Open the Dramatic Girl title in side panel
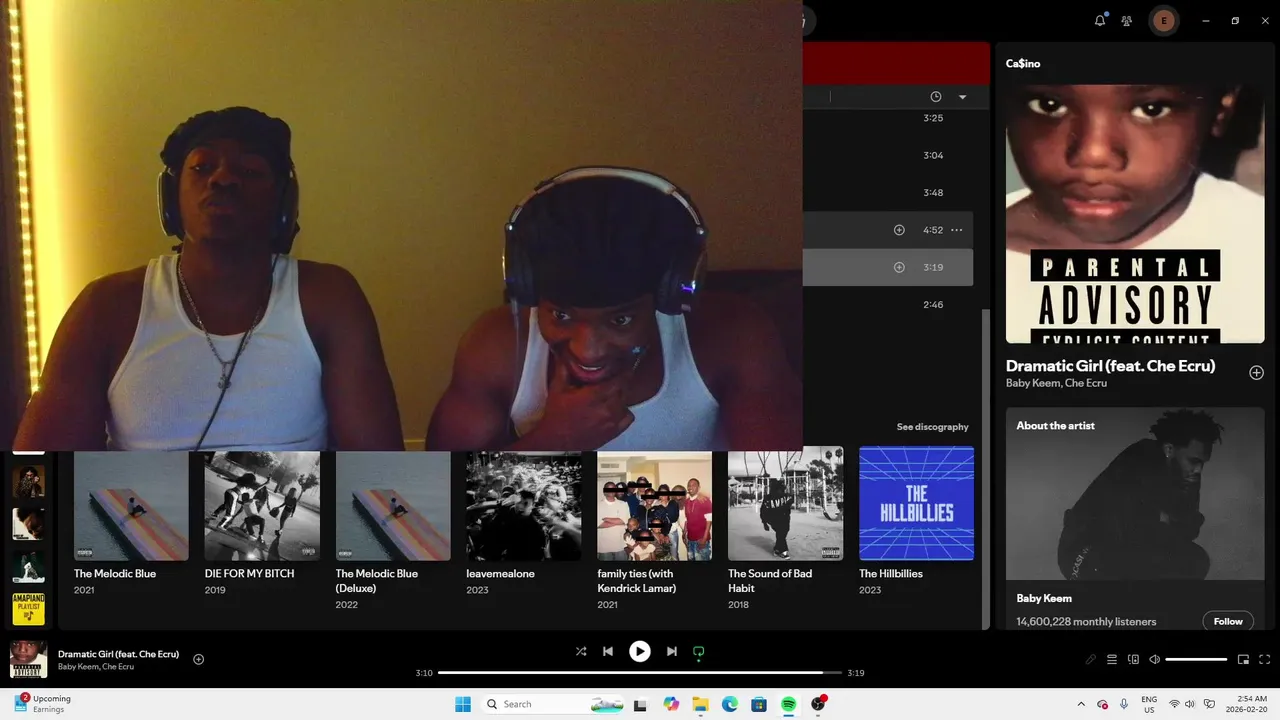This screenshot has width=1280, height=720. tap(1110, 366)
